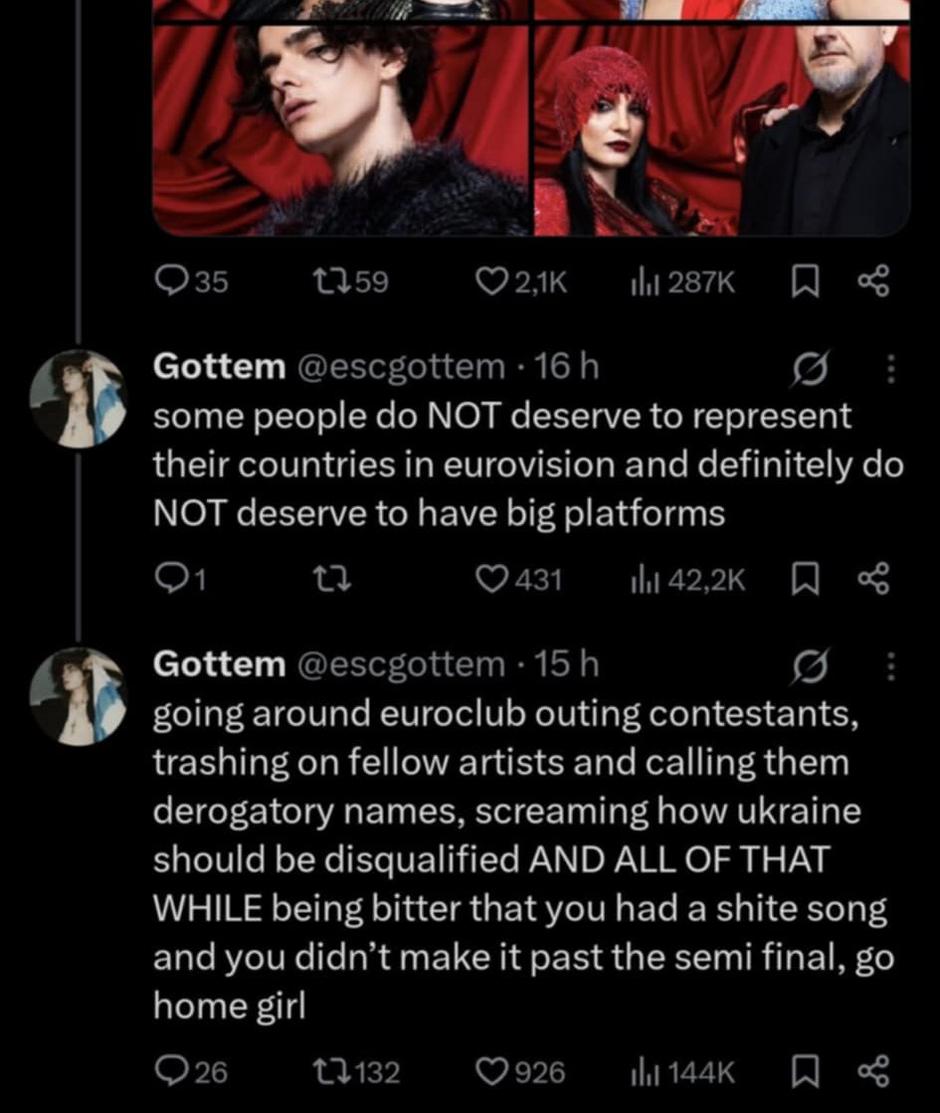Share the top image tweet
The height and width of the screenshot is (1113, 940).
tap(871, 283)
